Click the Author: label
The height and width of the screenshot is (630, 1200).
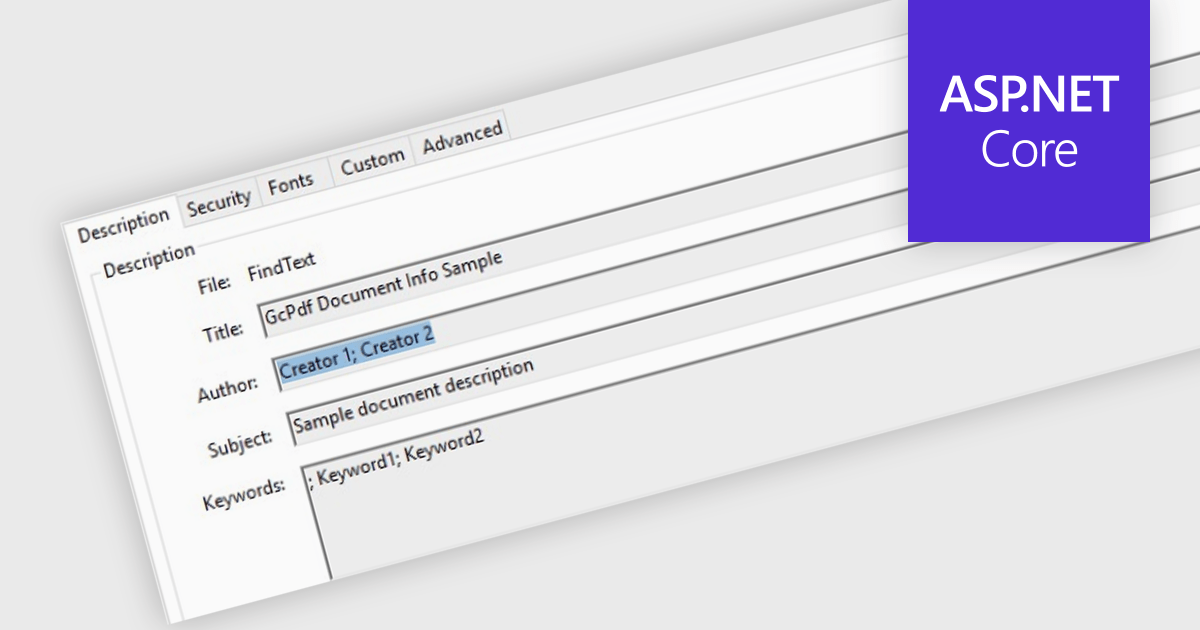tap(230, 387)
